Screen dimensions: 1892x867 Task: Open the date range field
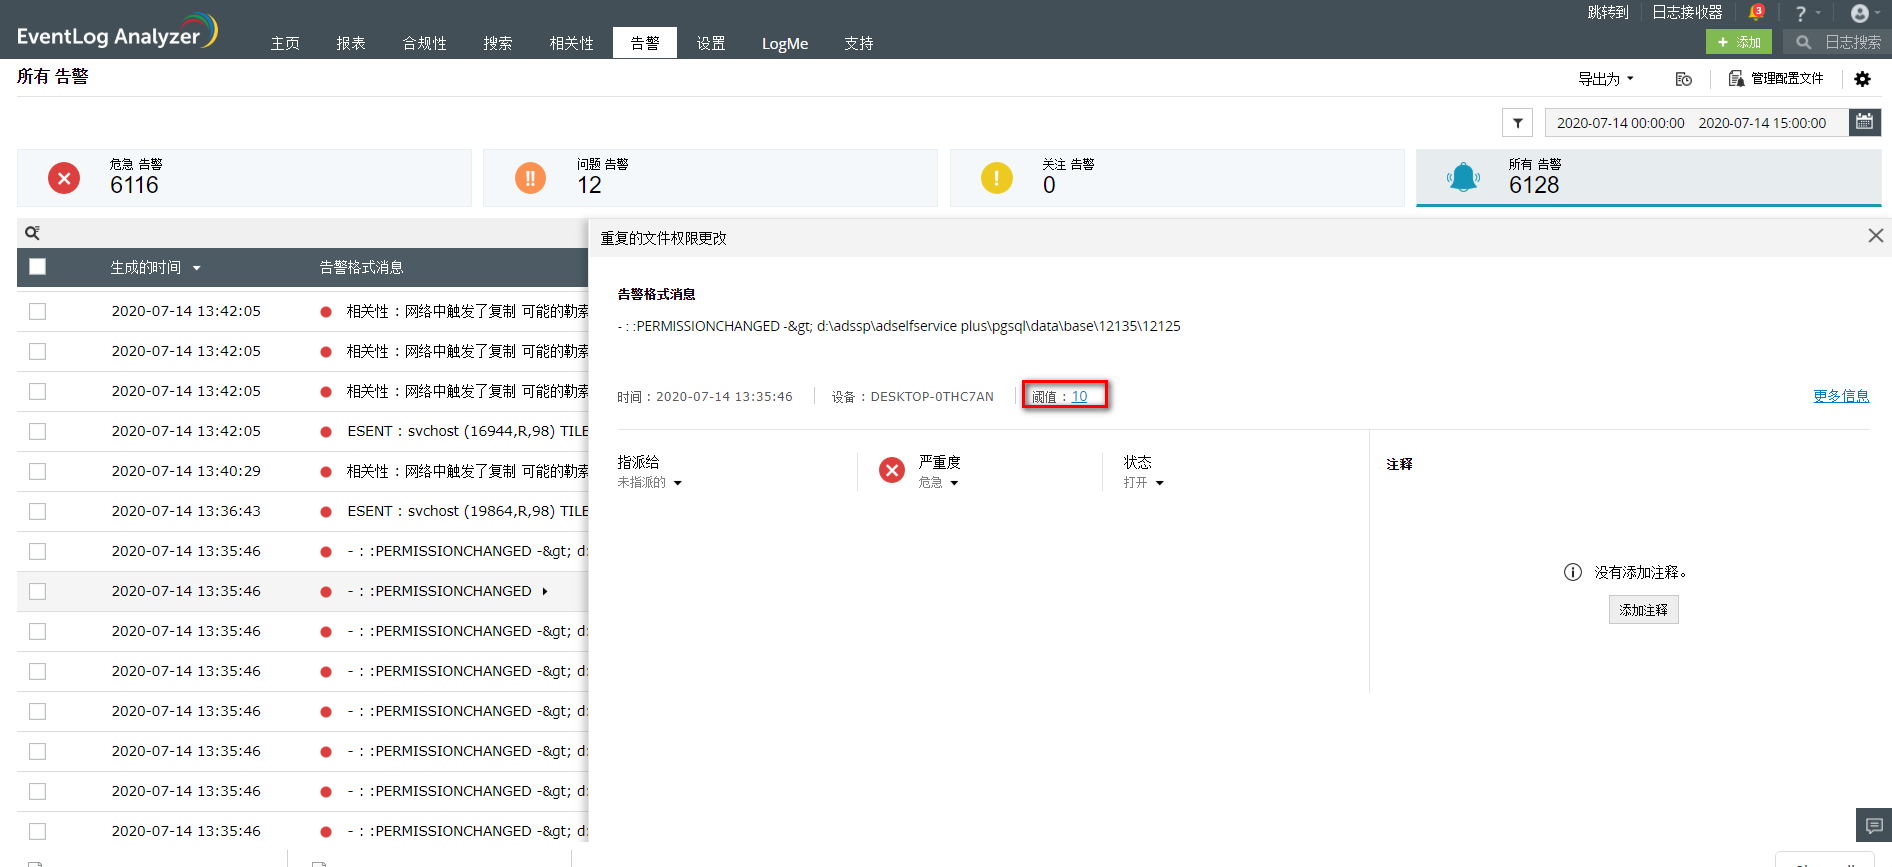click(1696, 123)
